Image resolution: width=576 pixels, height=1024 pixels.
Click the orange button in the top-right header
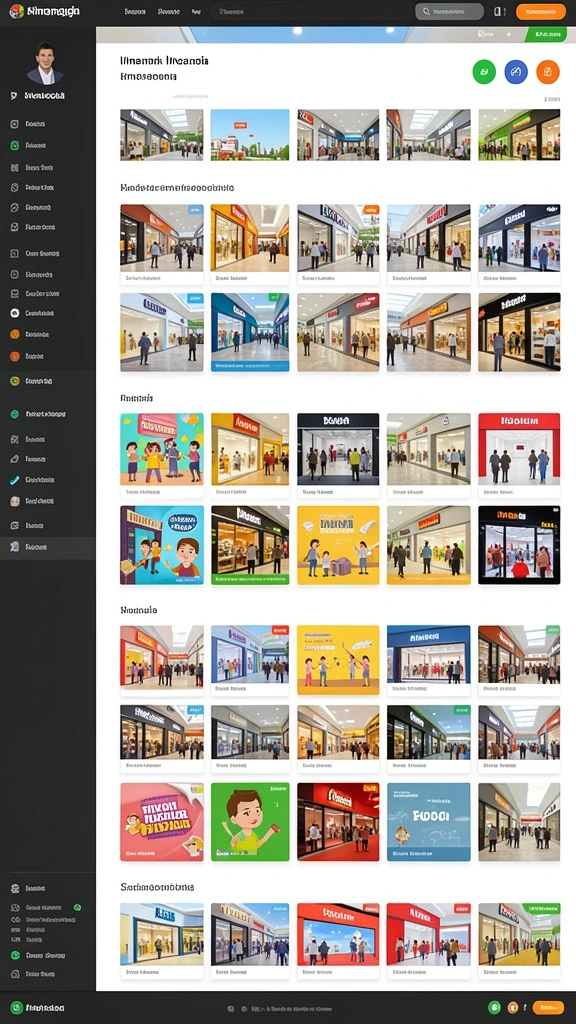pos(541,12)
